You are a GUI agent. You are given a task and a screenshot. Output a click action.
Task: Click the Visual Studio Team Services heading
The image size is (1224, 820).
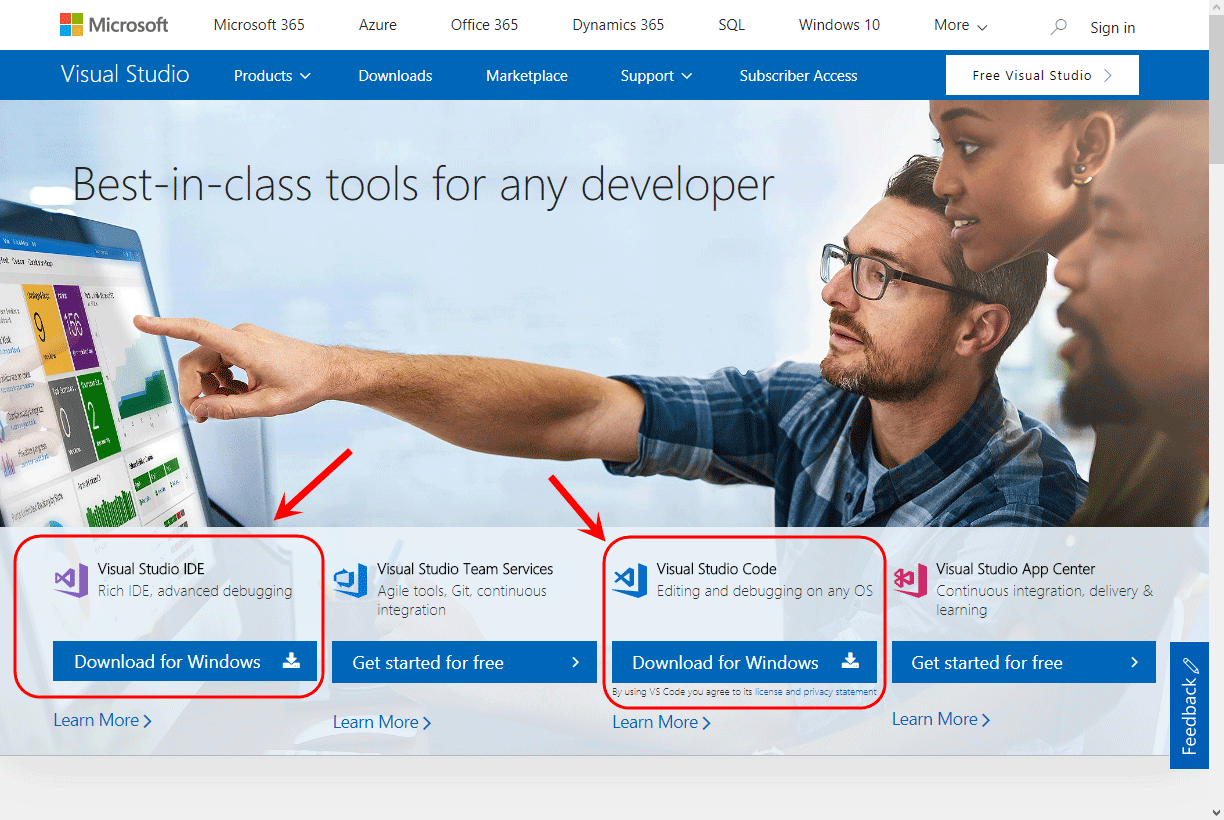pos(465,569)
